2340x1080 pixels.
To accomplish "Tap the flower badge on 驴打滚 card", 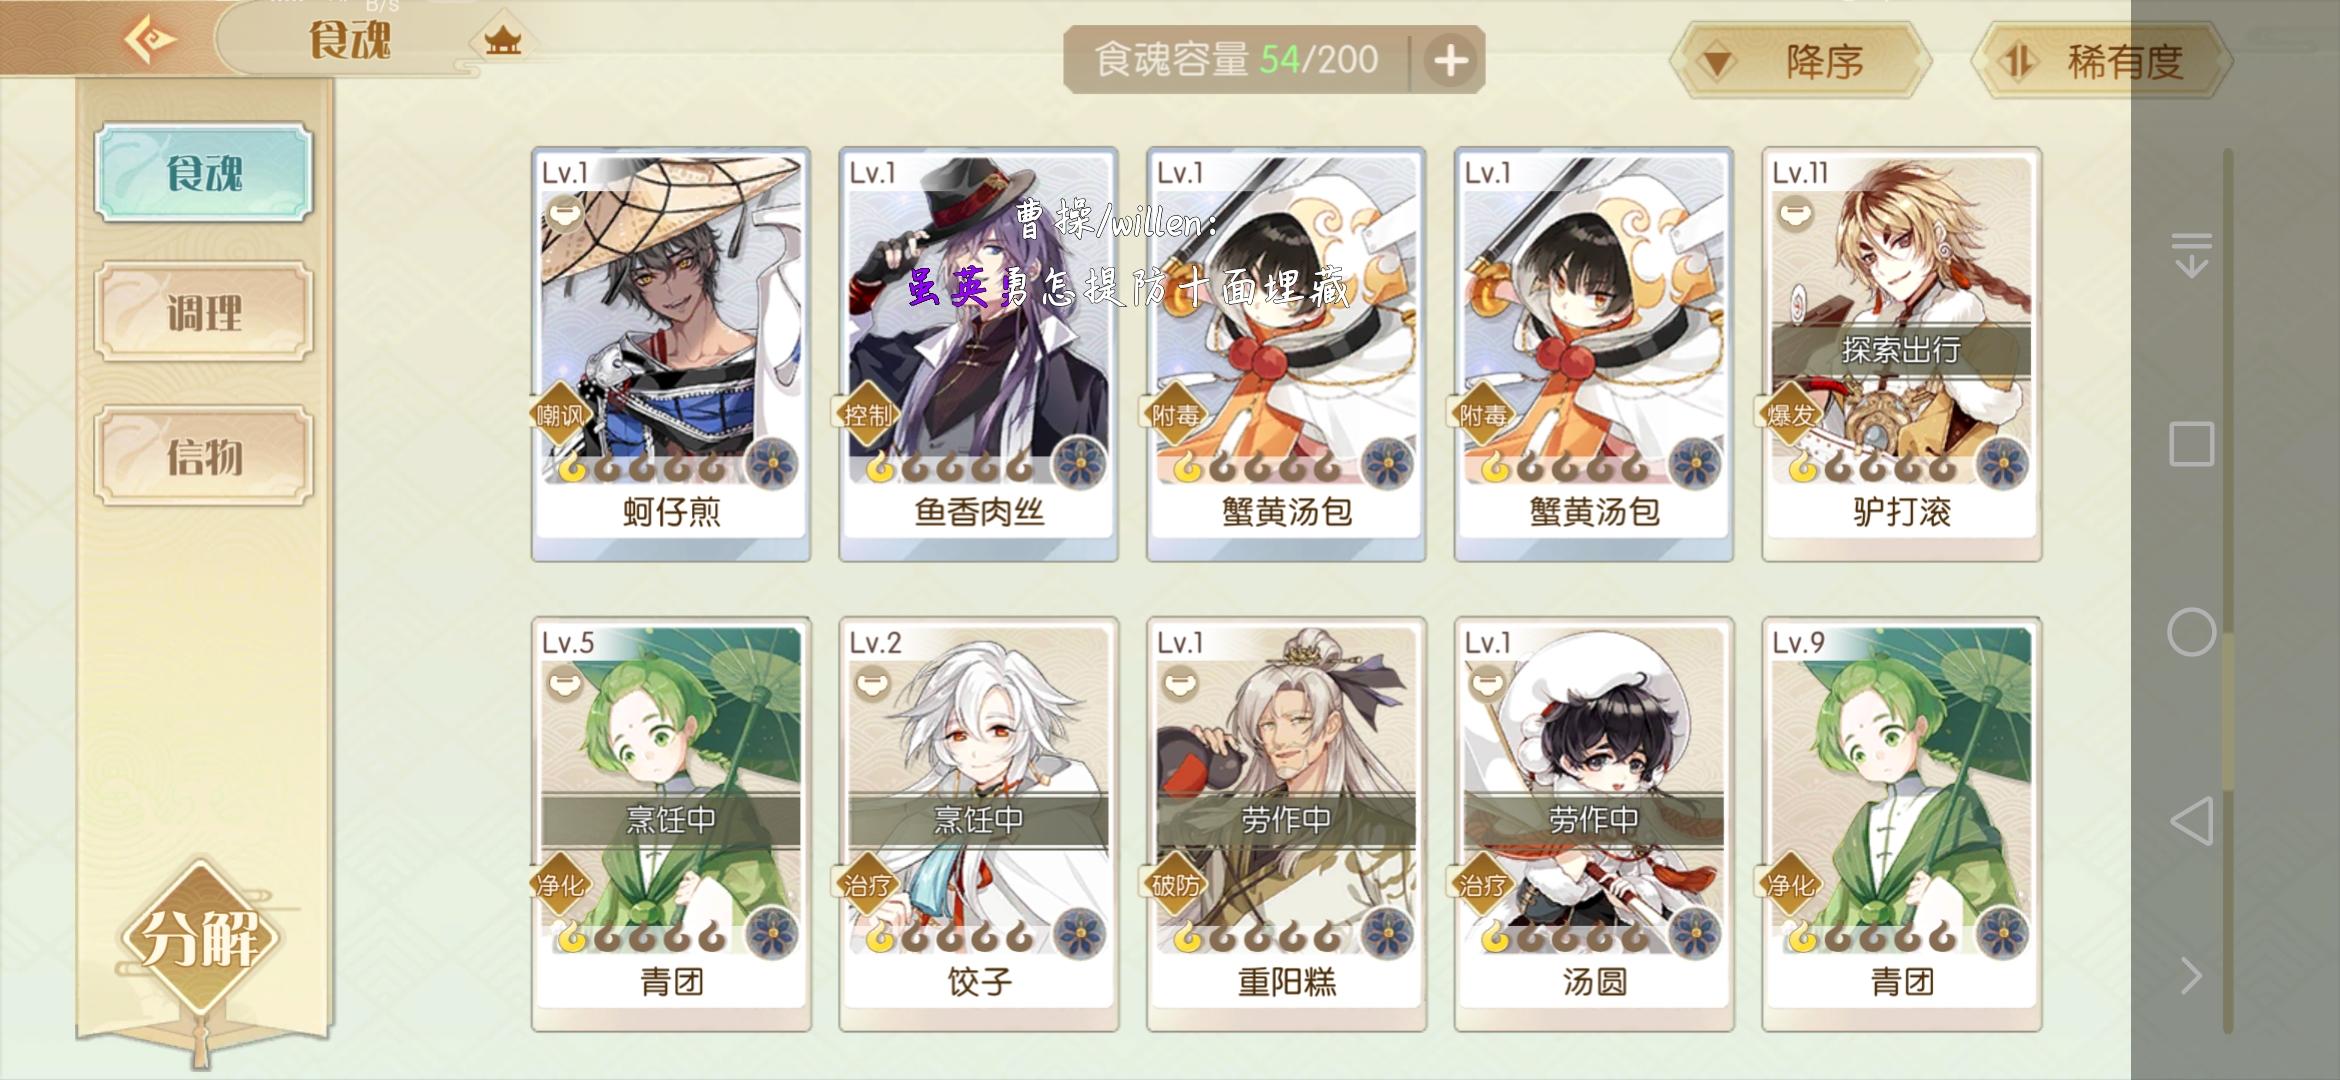I will click(2002, 464).
